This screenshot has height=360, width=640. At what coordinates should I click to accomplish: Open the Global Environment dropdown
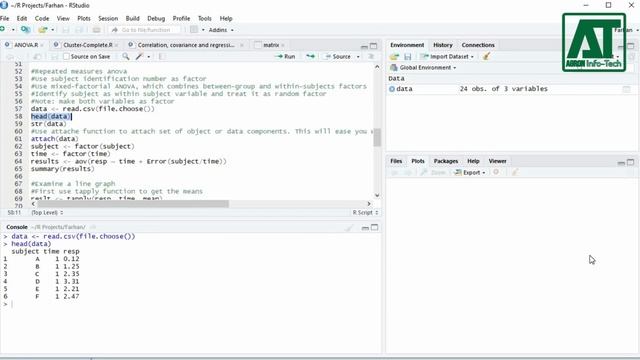(424, 67)
